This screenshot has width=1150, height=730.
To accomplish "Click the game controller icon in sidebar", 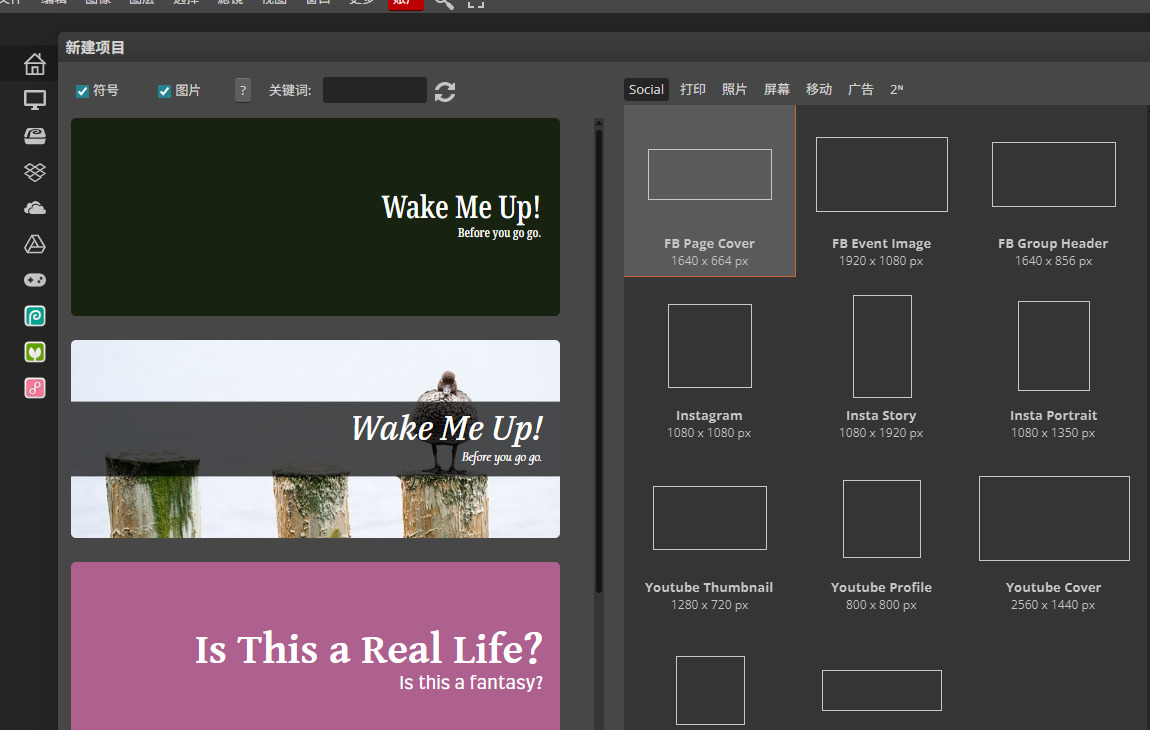I will click(35, 280).
